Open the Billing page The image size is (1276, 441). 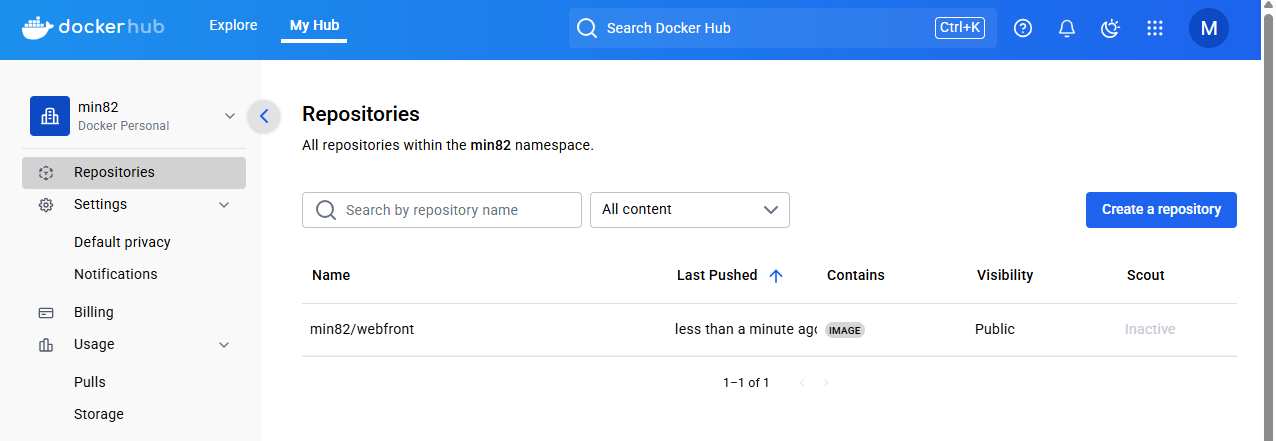pyautogui.click(x=94, y=312)
